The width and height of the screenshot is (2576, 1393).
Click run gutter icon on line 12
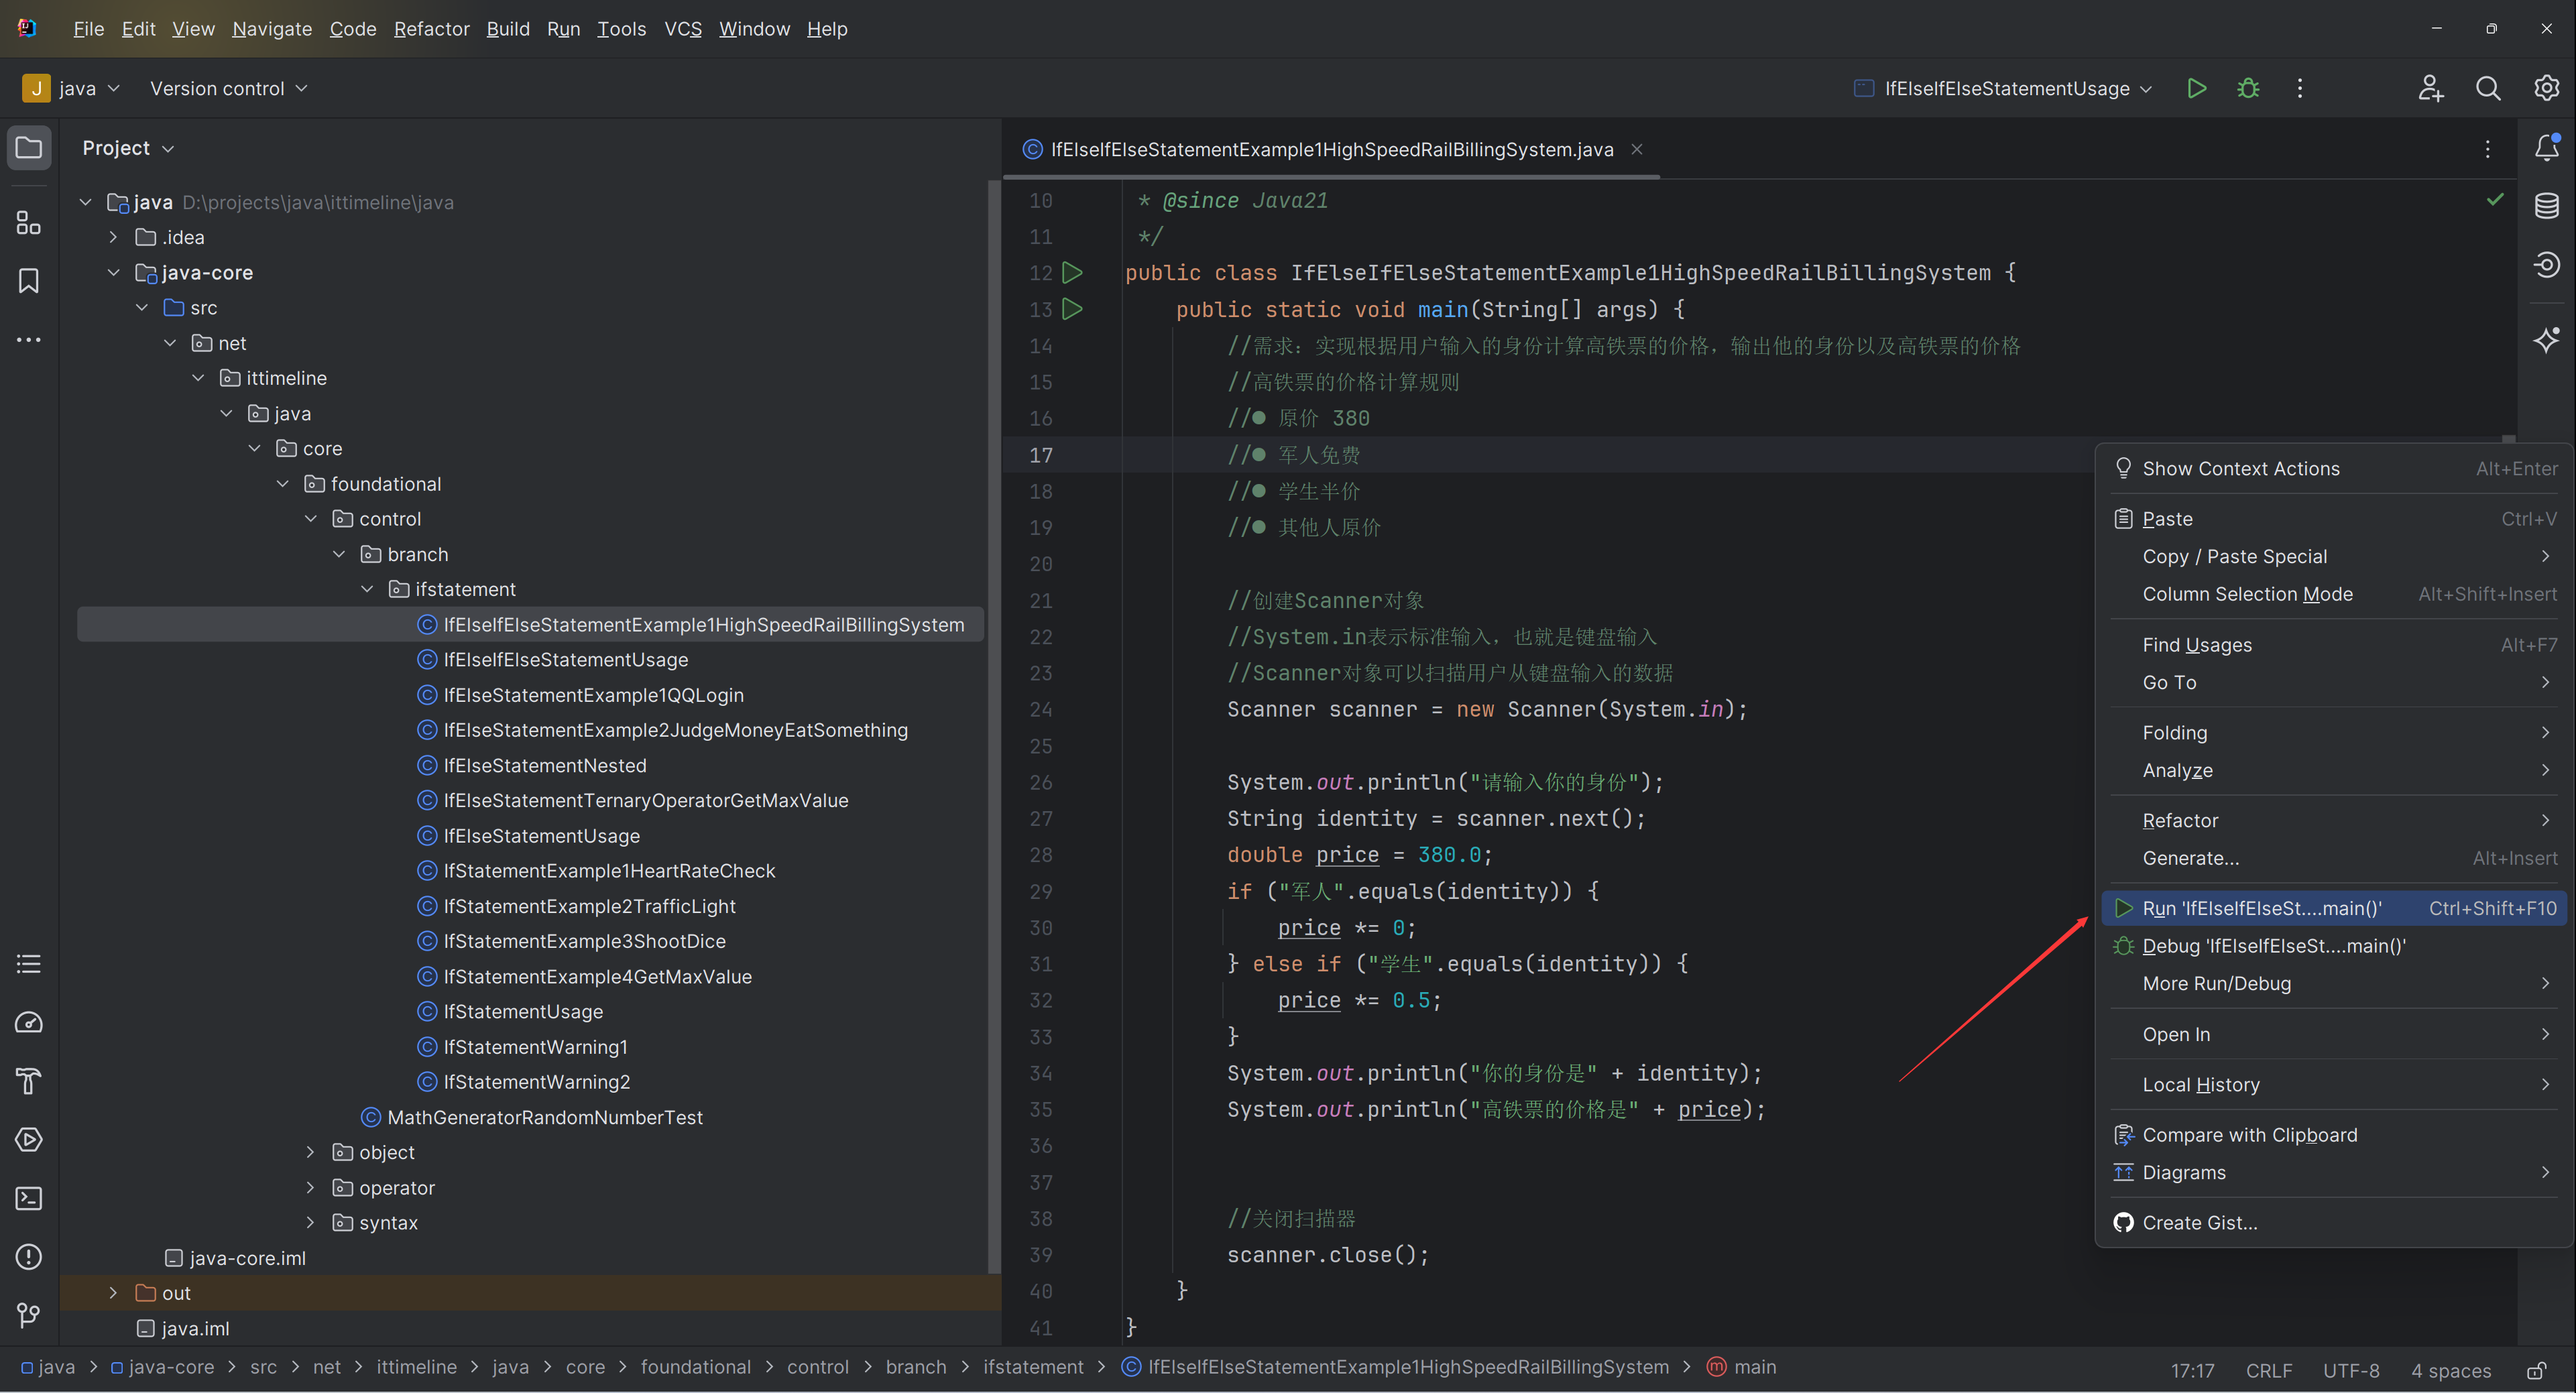pyautogui.click(x=1072, y=272)
